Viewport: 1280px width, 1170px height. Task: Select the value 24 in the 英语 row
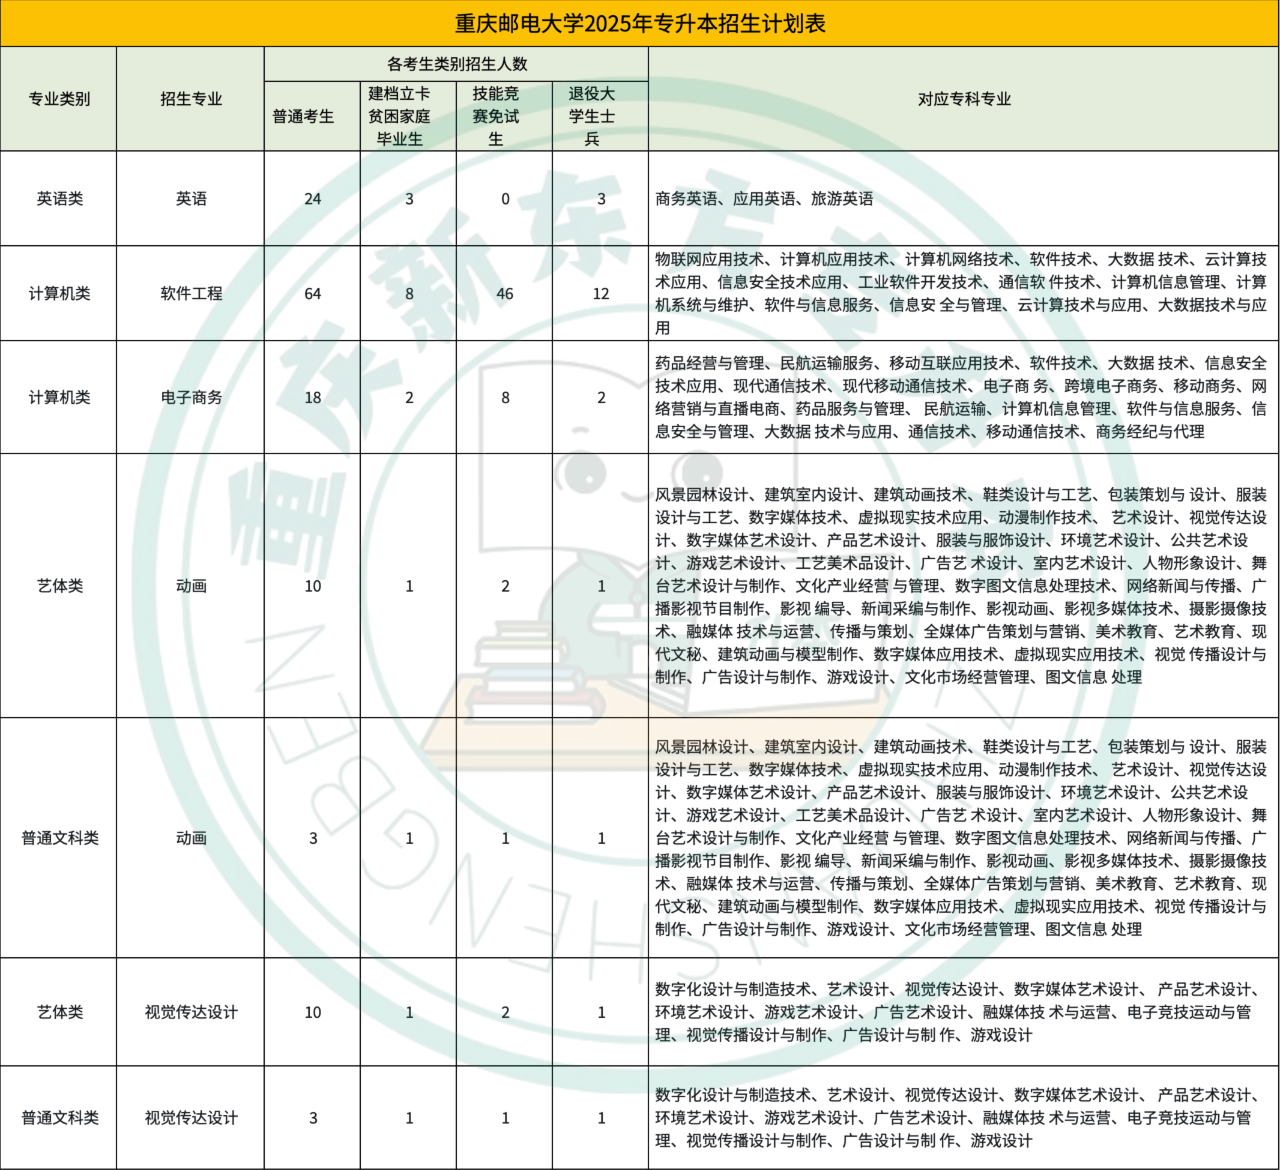point(313,199)
